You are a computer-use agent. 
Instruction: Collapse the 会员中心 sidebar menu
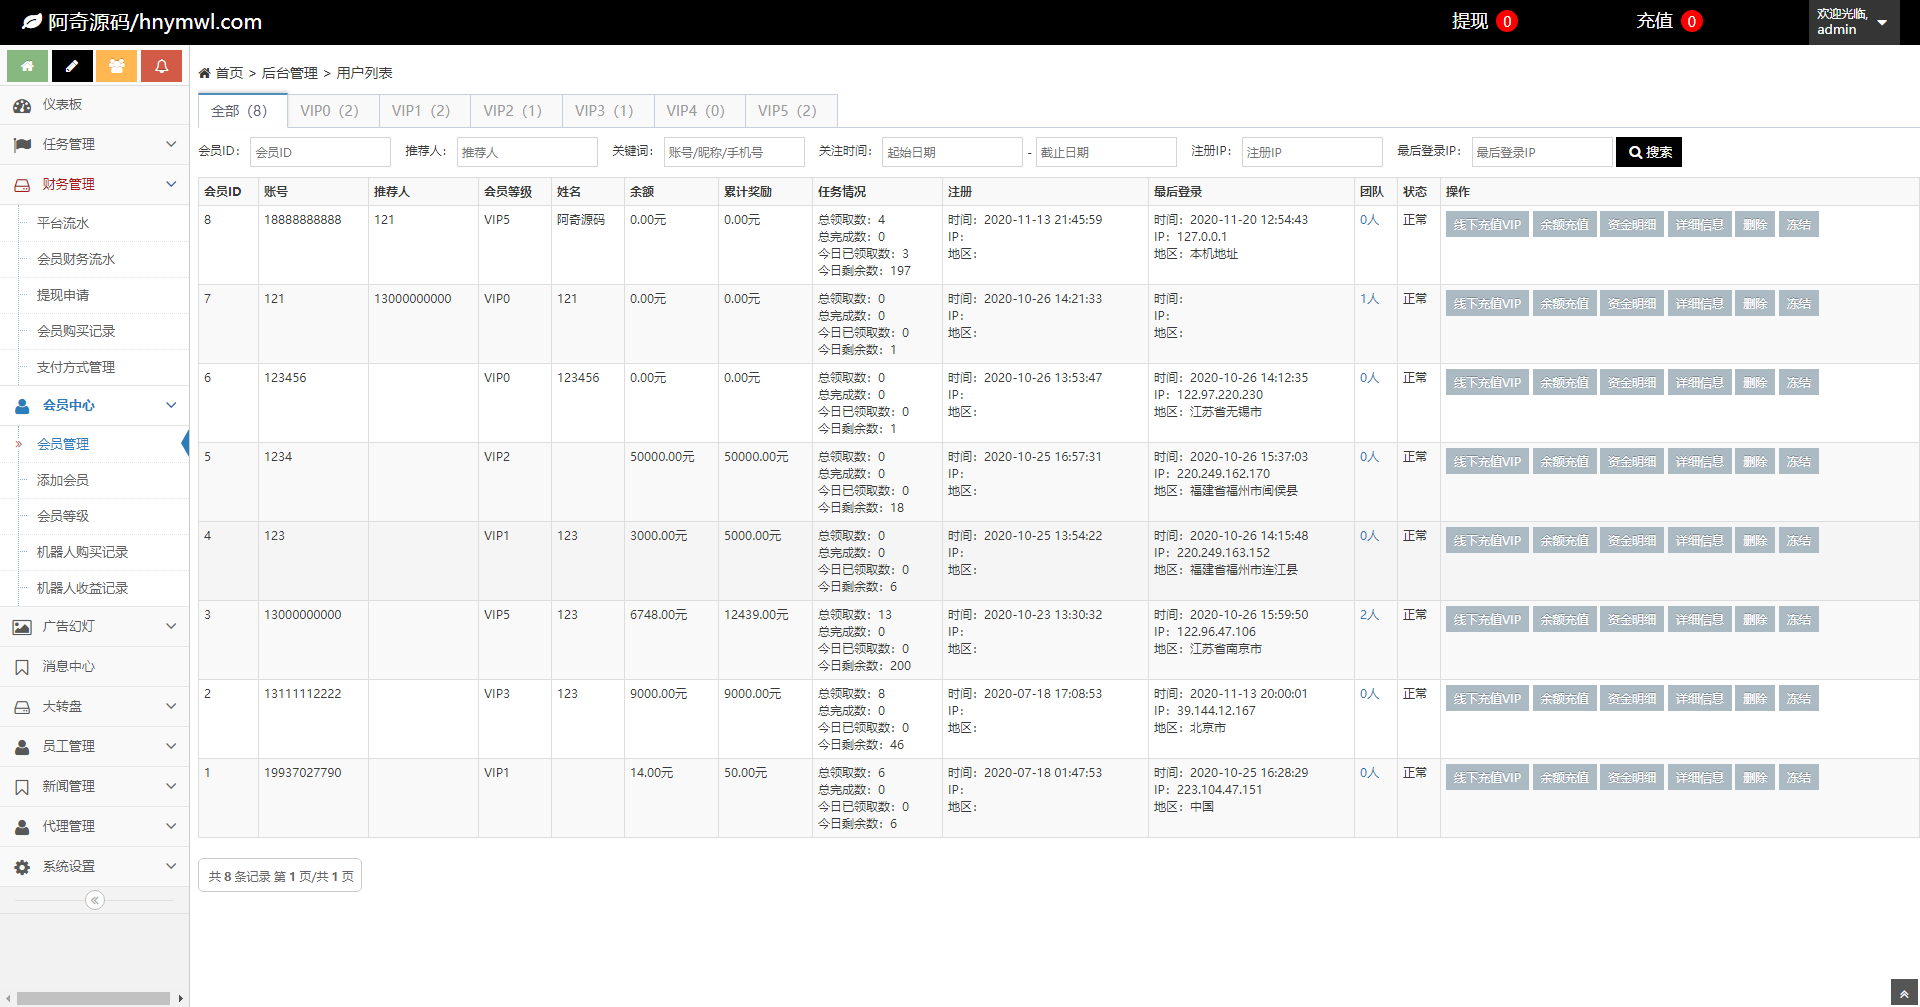[x=170, y=406]
